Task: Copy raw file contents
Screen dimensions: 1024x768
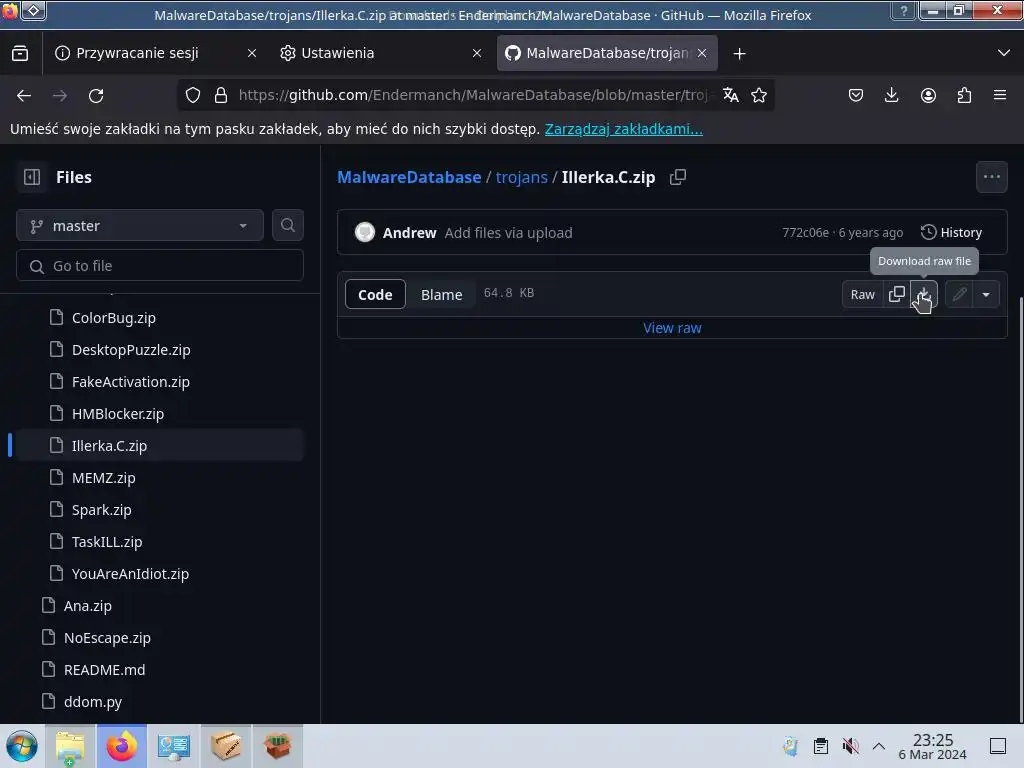Action: (897, 295)
